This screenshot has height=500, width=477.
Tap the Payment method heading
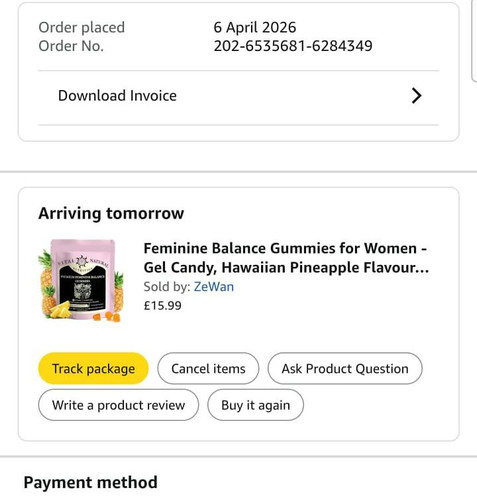(90, 482)
